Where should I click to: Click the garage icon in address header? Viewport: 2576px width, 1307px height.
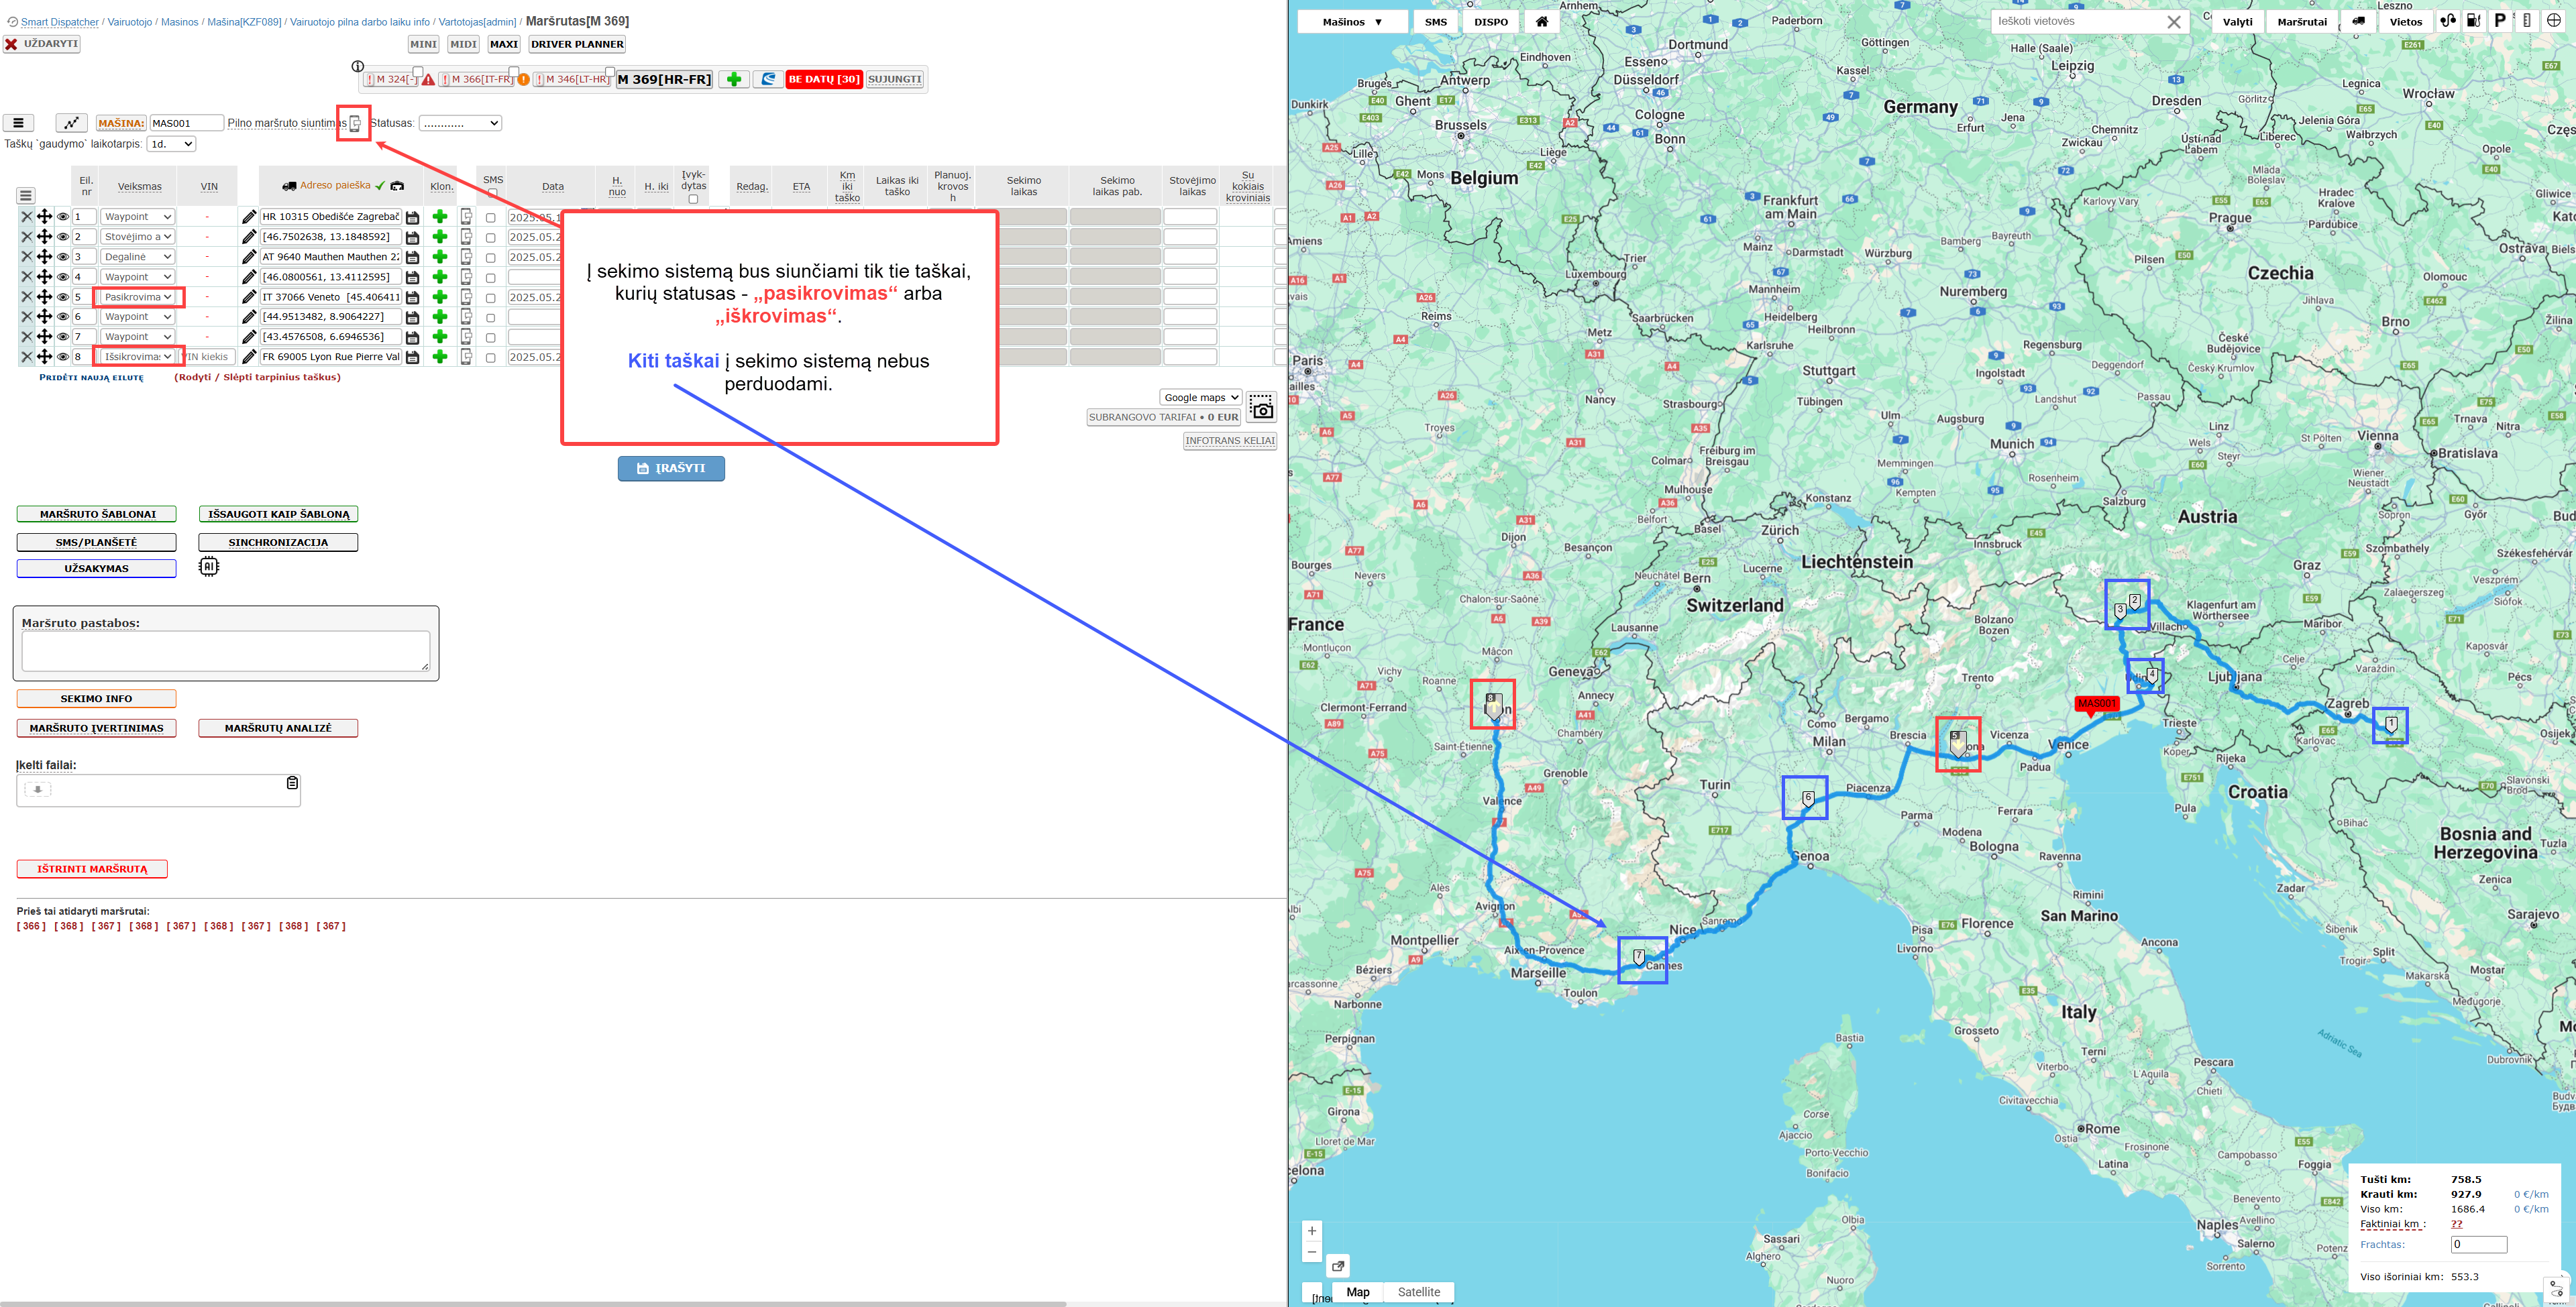click(x=397, y=186)
